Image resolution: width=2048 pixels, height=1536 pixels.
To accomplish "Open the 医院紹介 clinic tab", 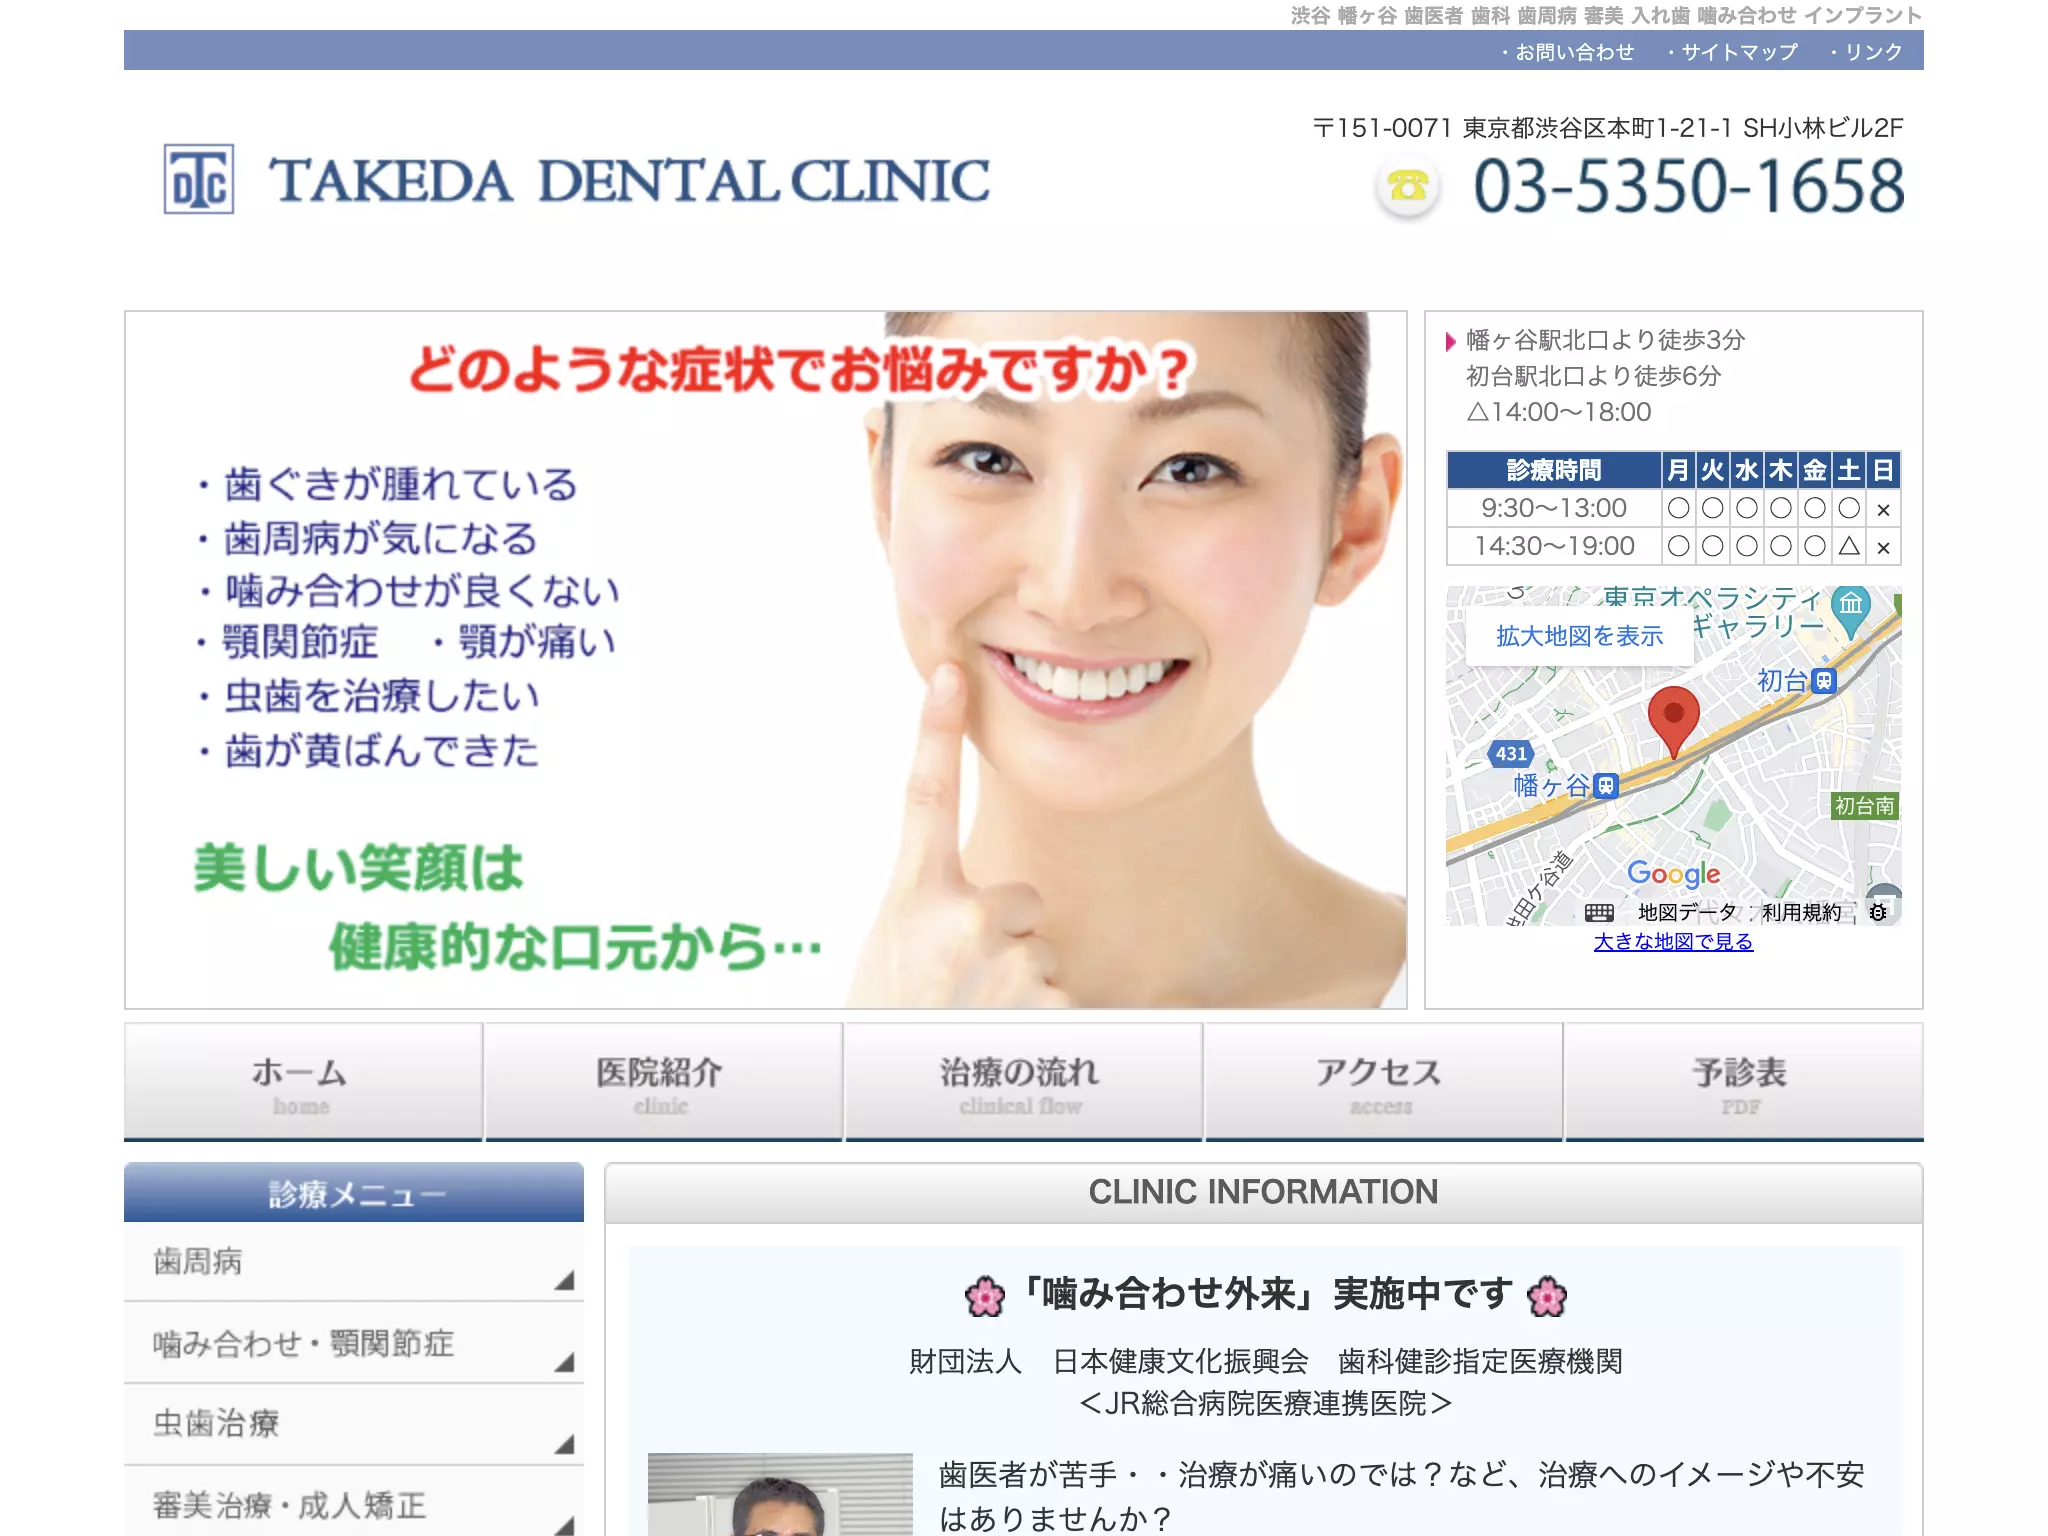I will point(663,1082).
